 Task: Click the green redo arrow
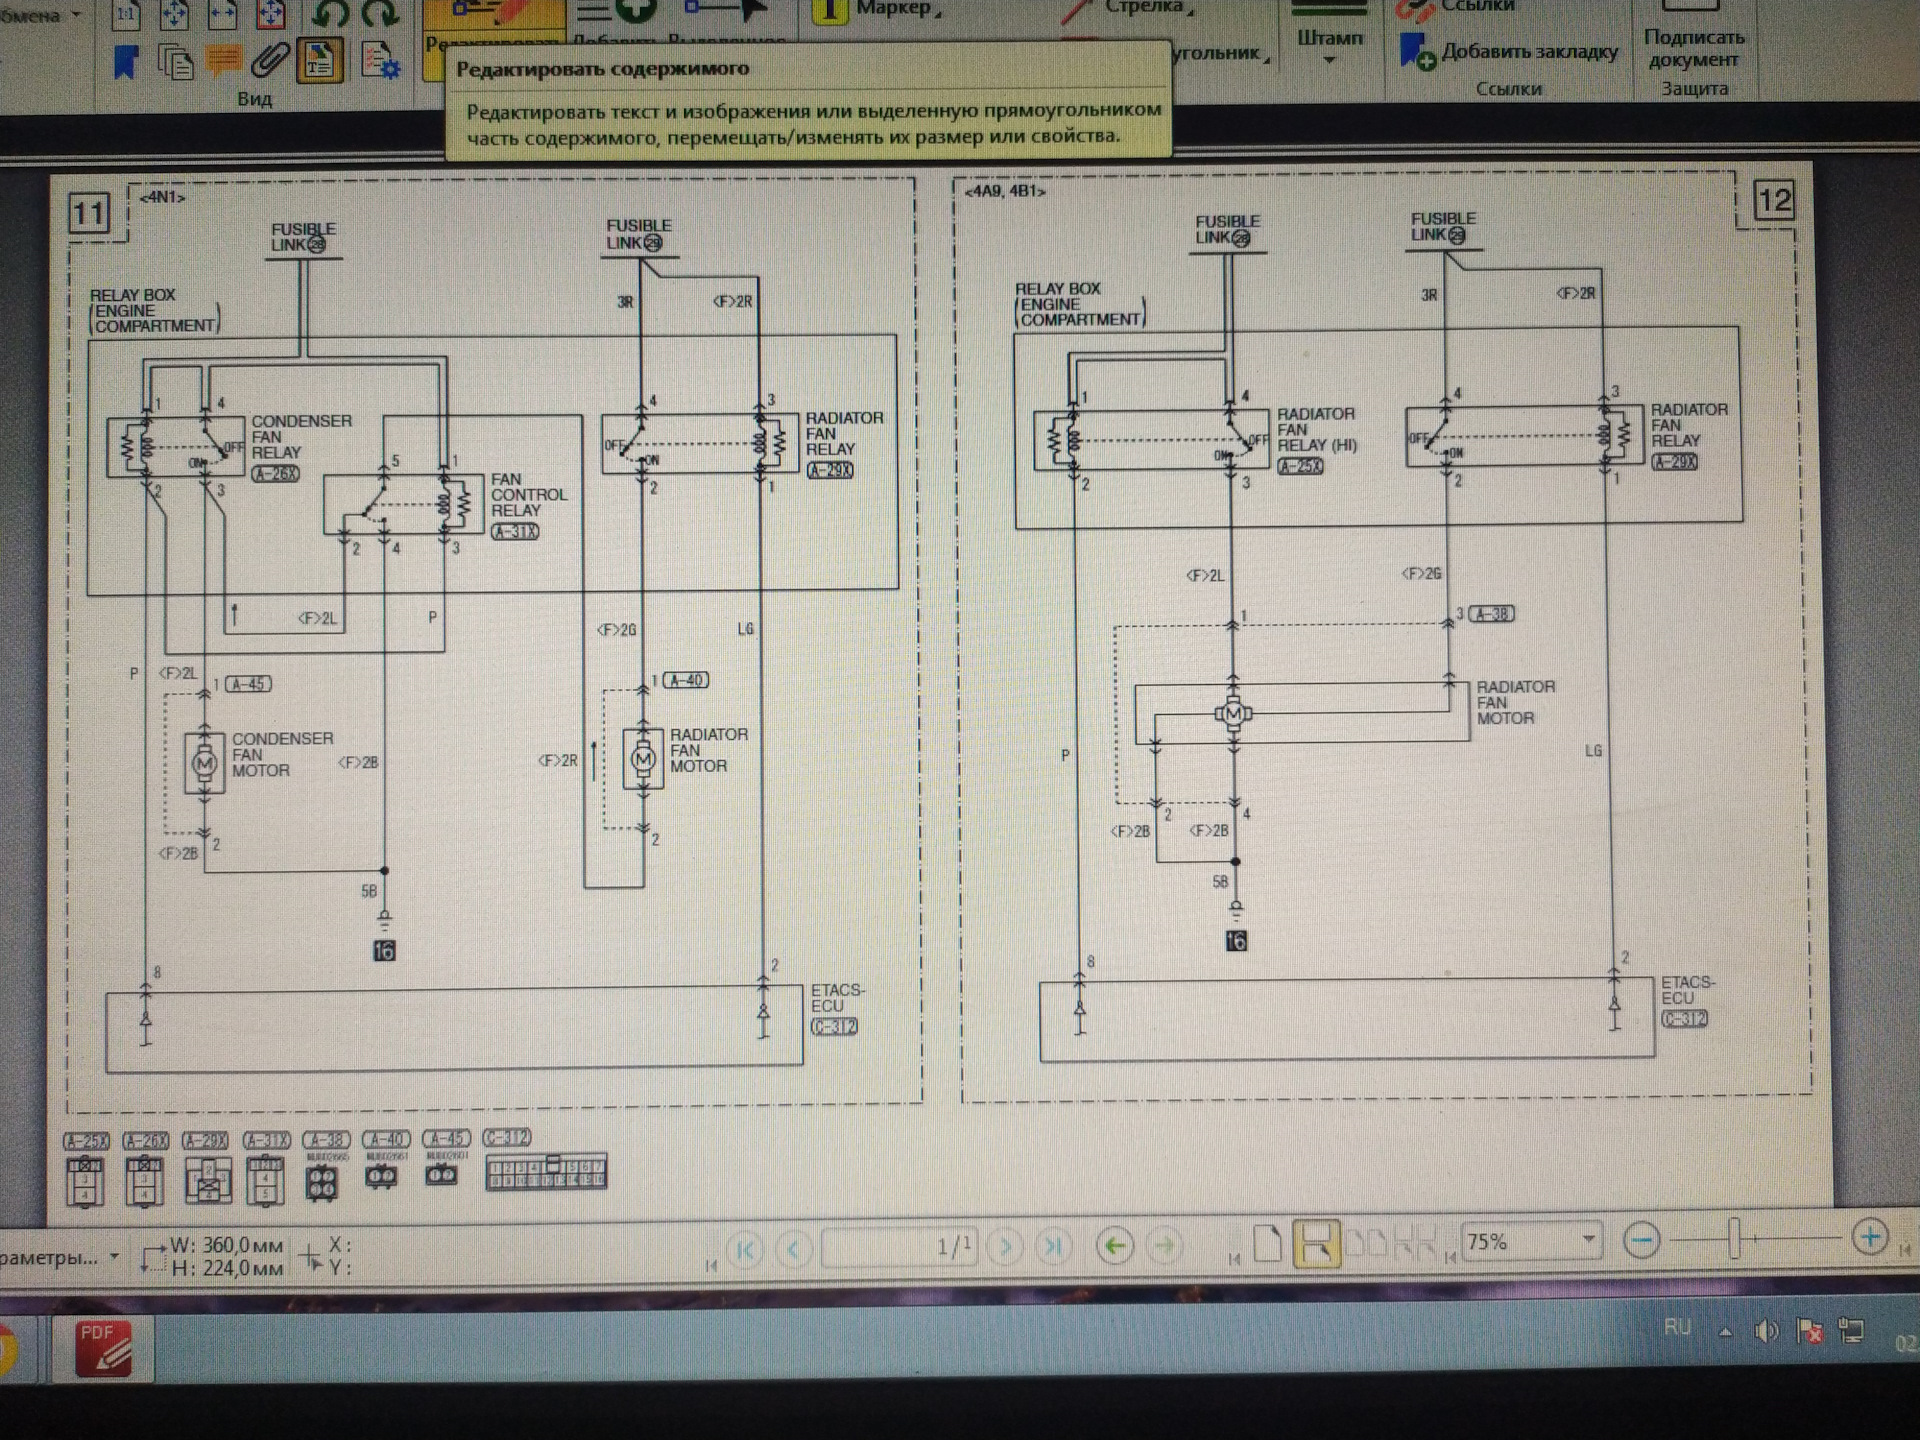379,14
